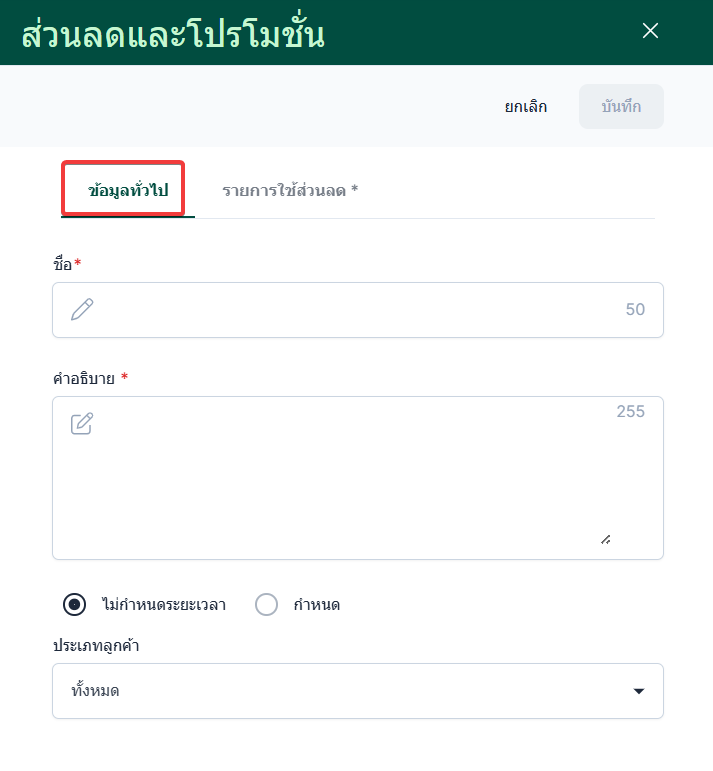This screenshot has width=713, height=771.
Task: Select the ไม่กำหนดระยะเวลา radio button
Action: tap(74, 605)
